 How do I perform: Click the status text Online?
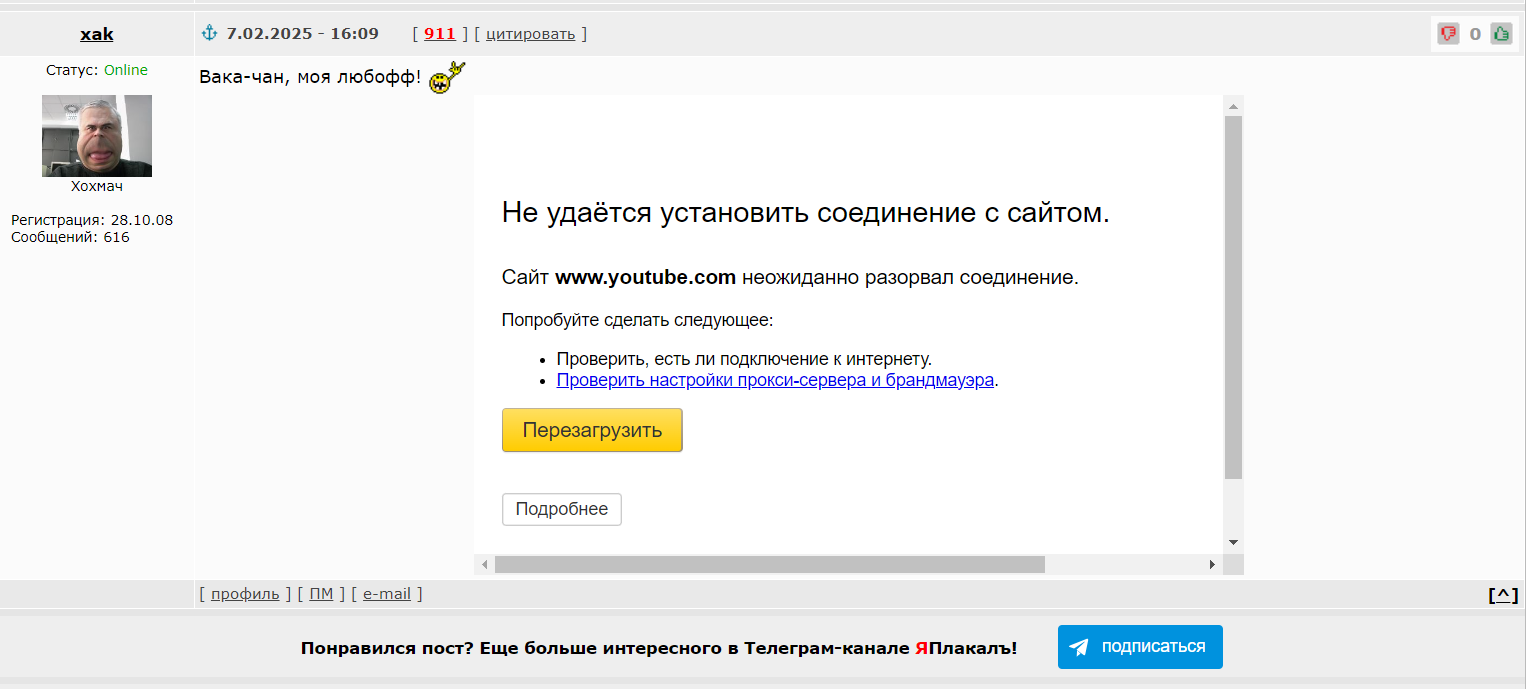point(126,70)
